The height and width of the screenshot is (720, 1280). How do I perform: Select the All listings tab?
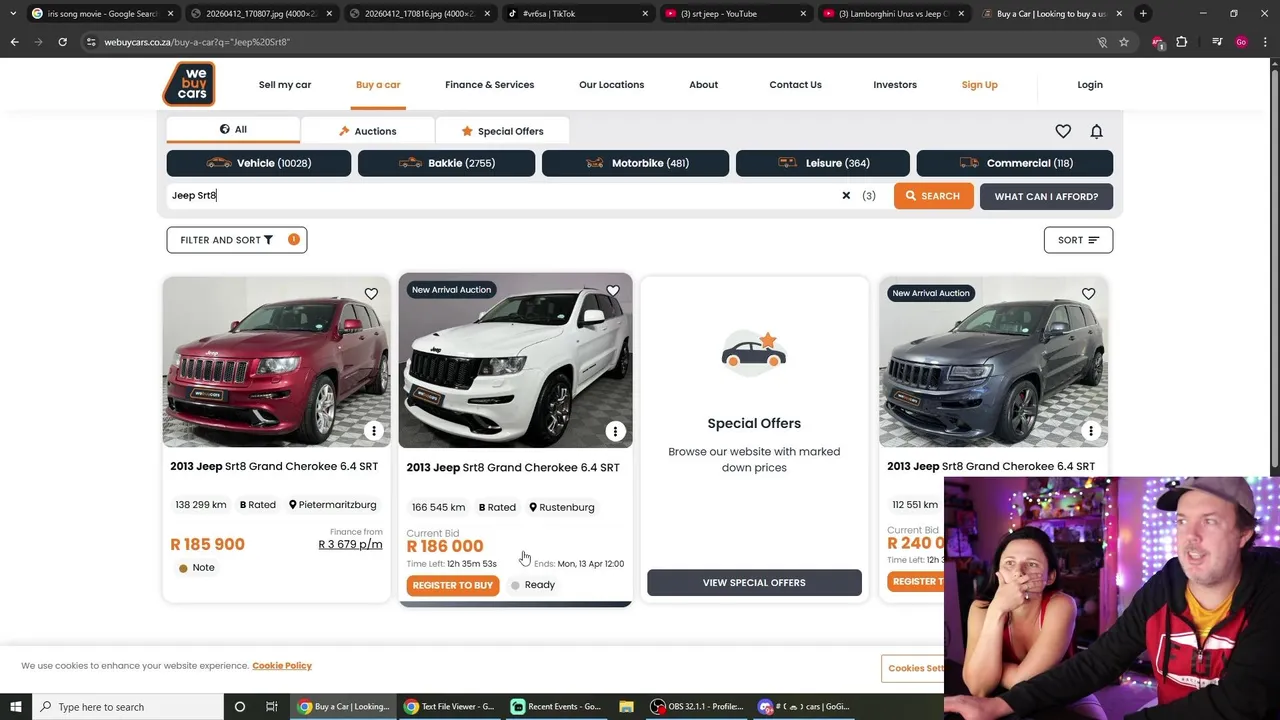(x=233, y=130)
